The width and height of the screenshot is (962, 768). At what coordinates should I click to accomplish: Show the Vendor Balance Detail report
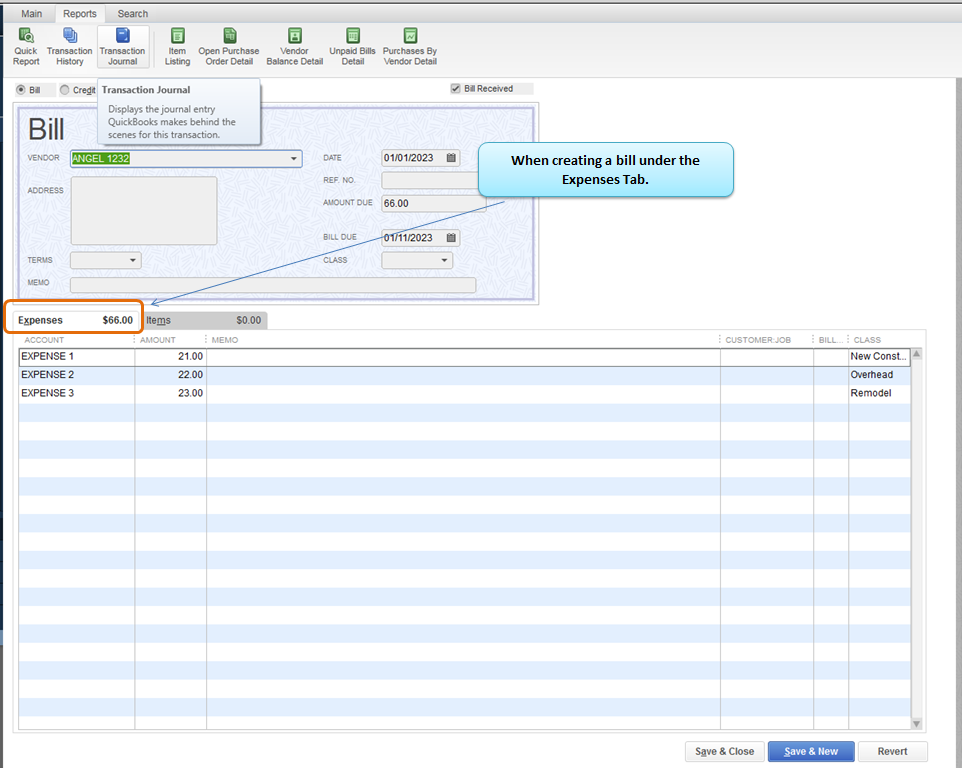(294, 47)
